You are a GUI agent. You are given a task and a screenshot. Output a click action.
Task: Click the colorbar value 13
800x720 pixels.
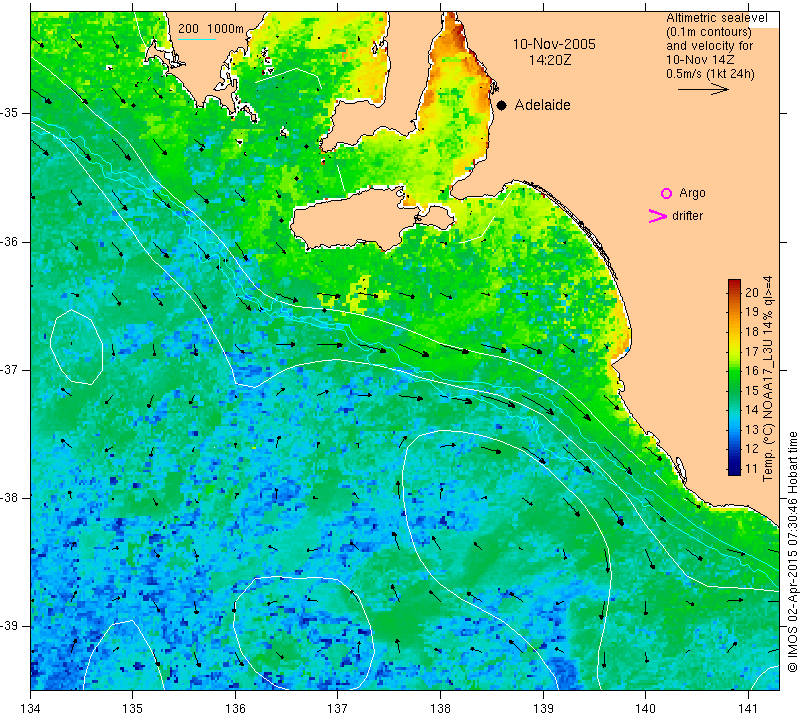click(752, 430)
